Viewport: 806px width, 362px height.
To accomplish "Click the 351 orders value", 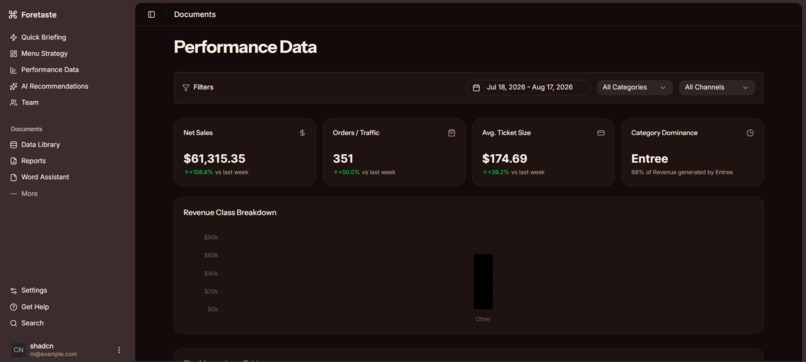I will [x=343, y=158].
